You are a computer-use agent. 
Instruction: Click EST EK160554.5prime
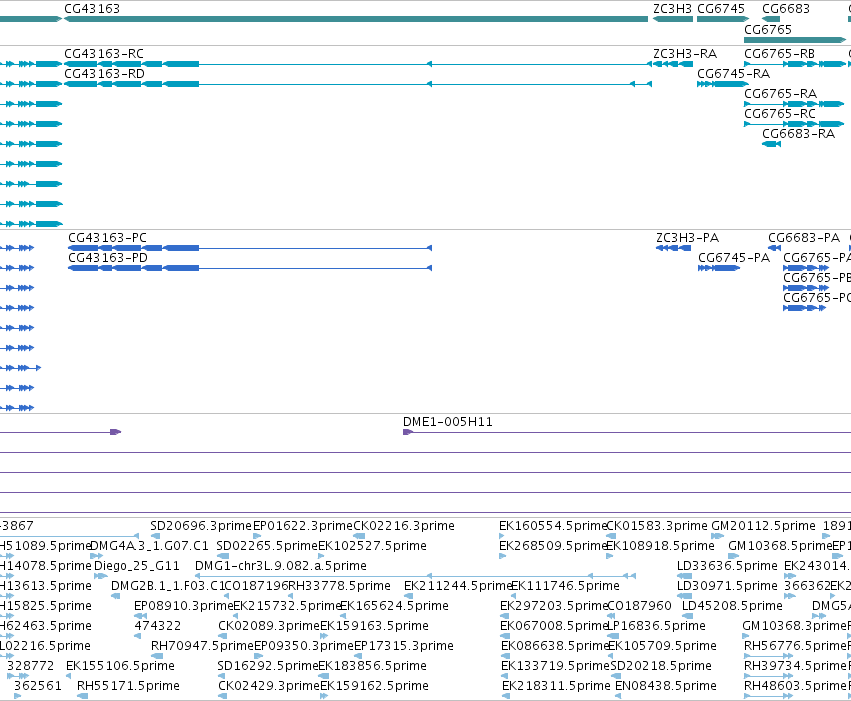pyautogui.click(x=552, y=526)
